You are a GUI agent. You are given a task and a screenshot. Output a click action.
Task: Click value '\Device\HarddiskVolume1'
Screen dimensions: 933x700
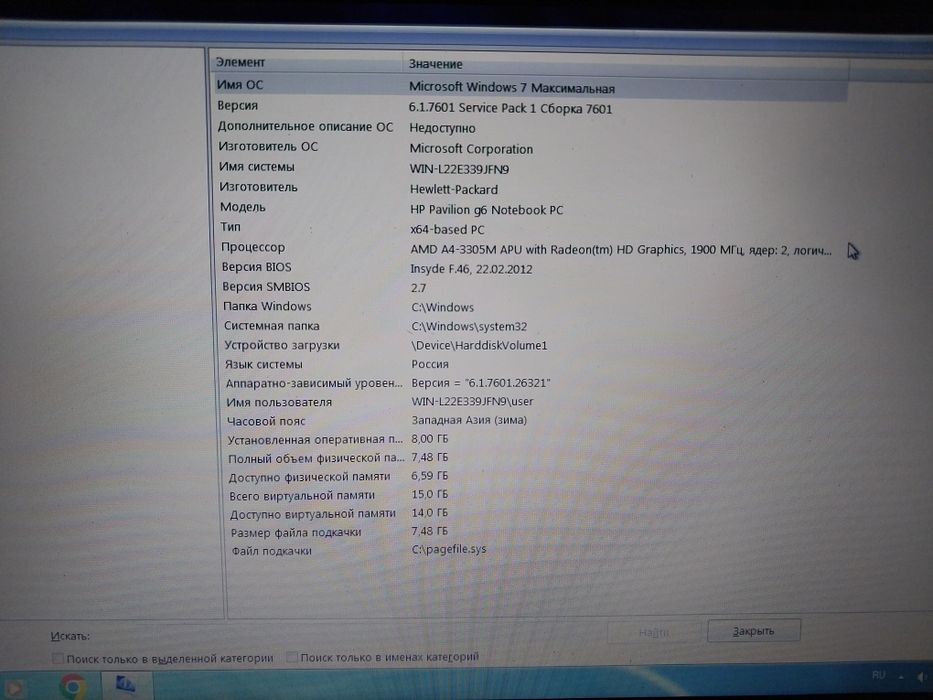[x=479, y=345]
